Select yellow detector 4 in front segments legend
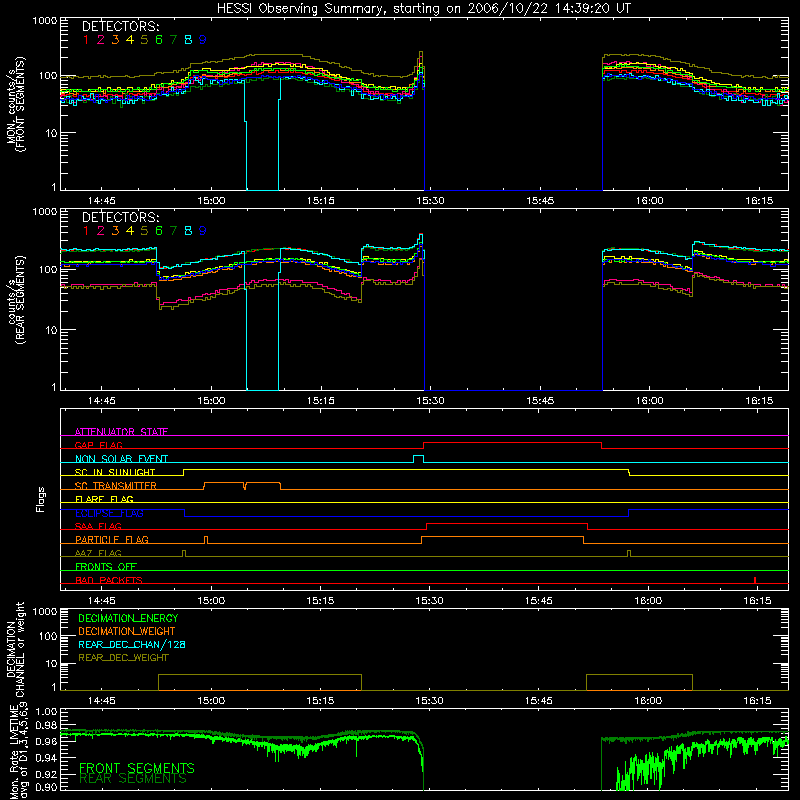Viewport: 800px width, 800px height. [x=130, y=40]
